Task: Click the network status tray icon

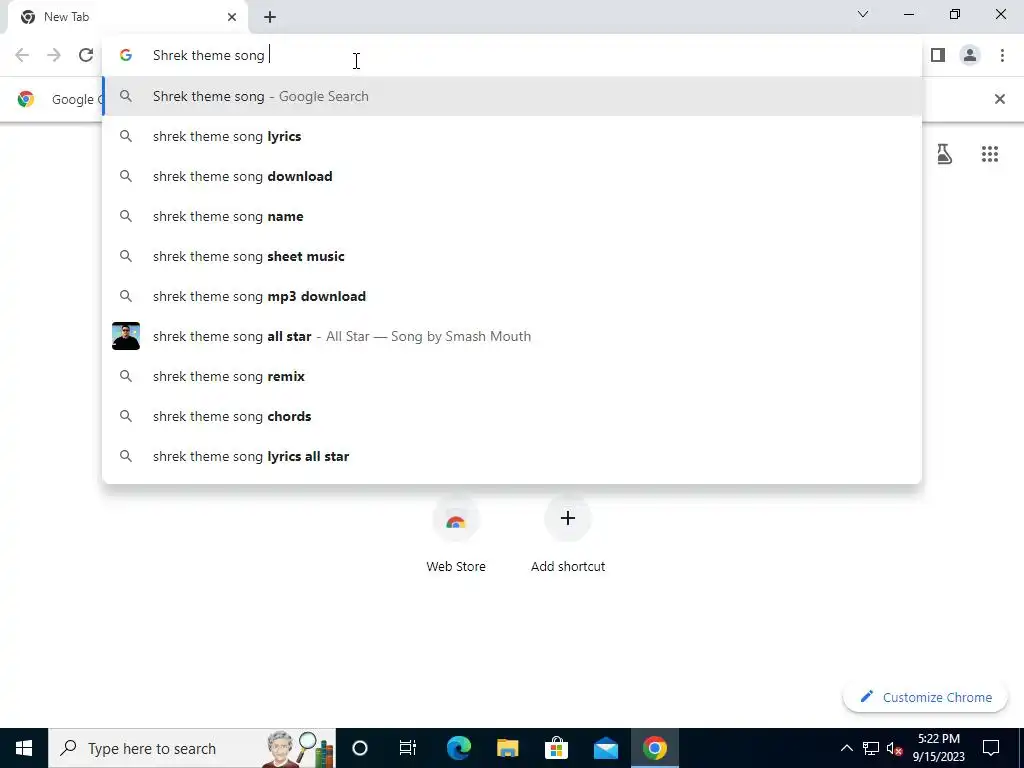Action: tap(871, 748)
